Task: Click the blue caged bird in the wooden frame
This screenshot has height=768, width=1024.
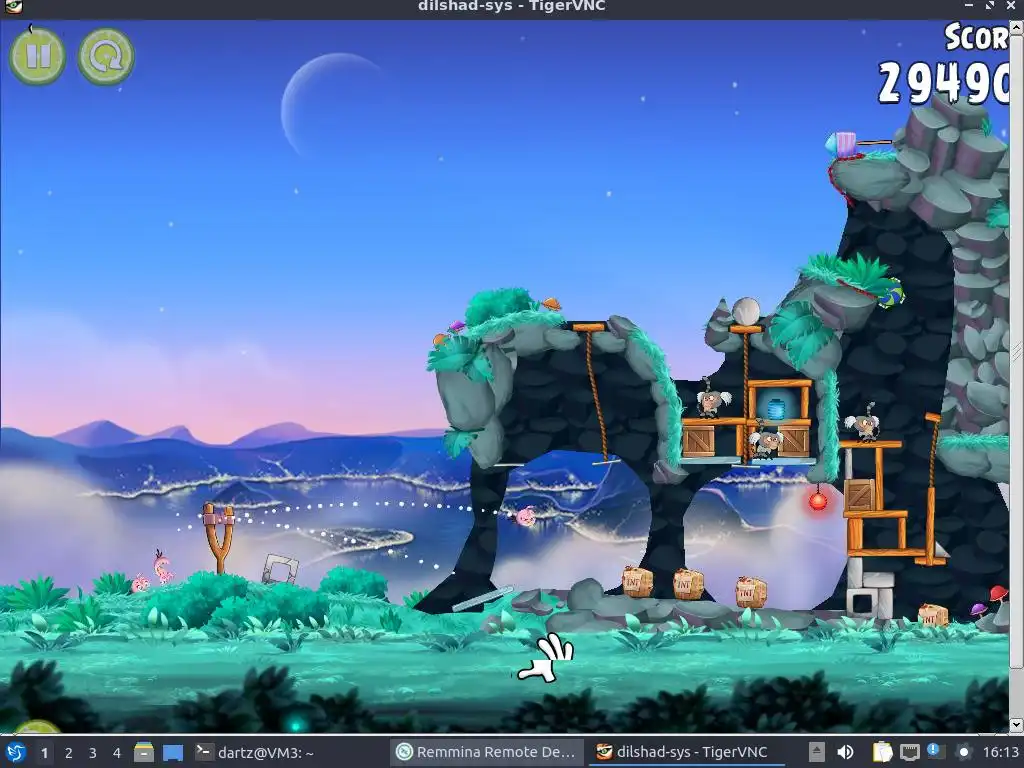Action: 775,409
